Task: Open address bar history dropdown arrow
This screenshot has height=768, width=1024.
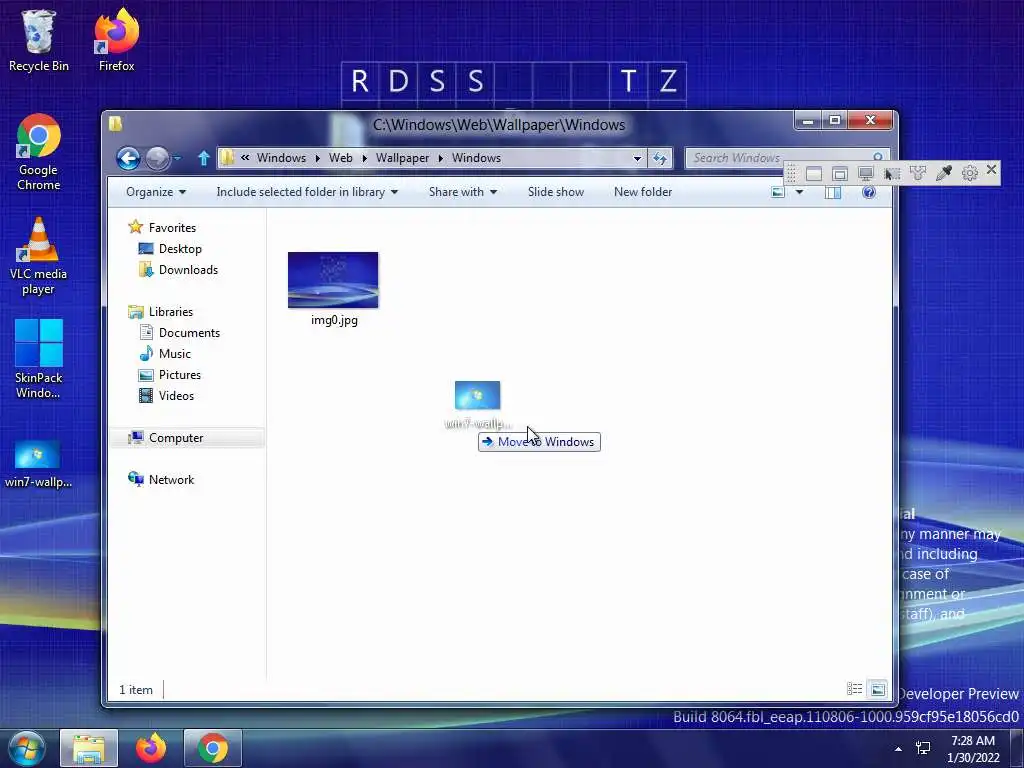Action: [x=637, y=158]
